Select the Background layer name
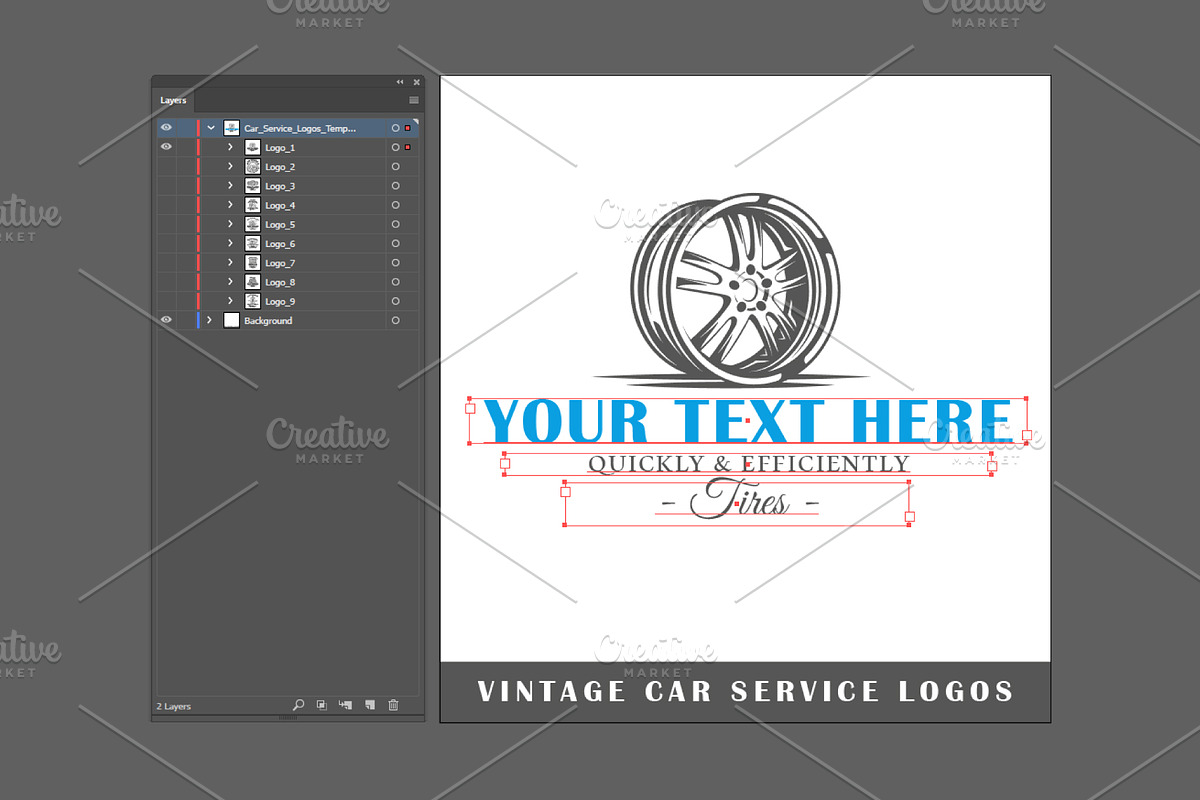The image size is (1200, 800). 268,320
